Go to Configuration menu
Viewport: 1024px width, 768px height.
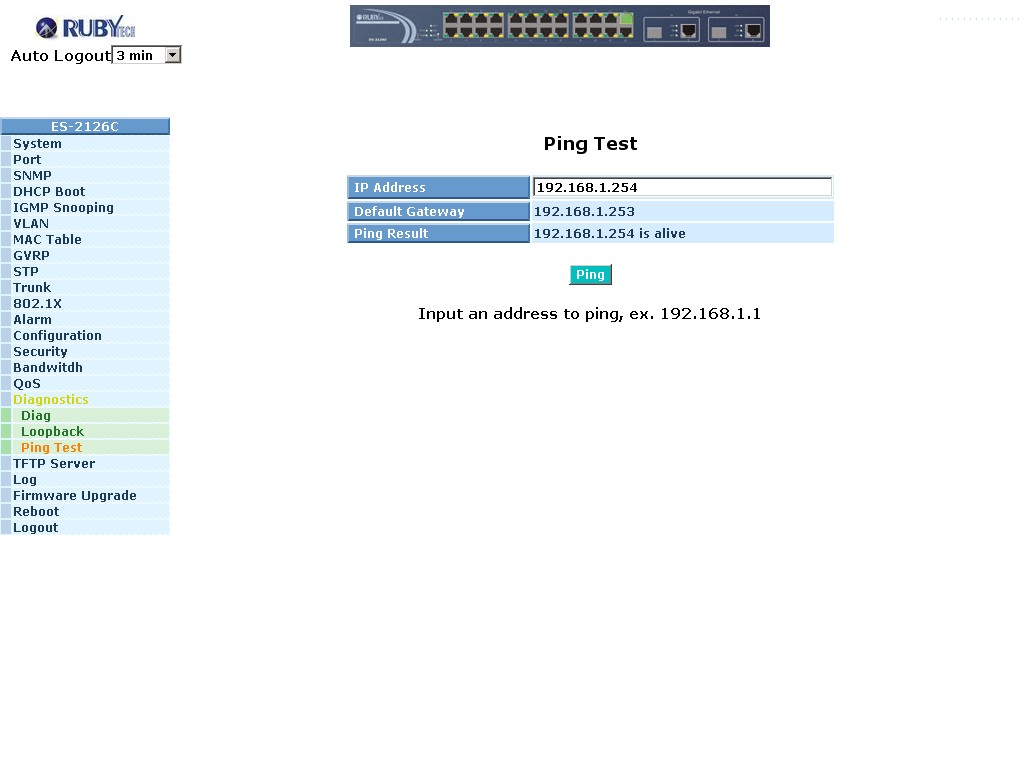click(x=57, y=336)
